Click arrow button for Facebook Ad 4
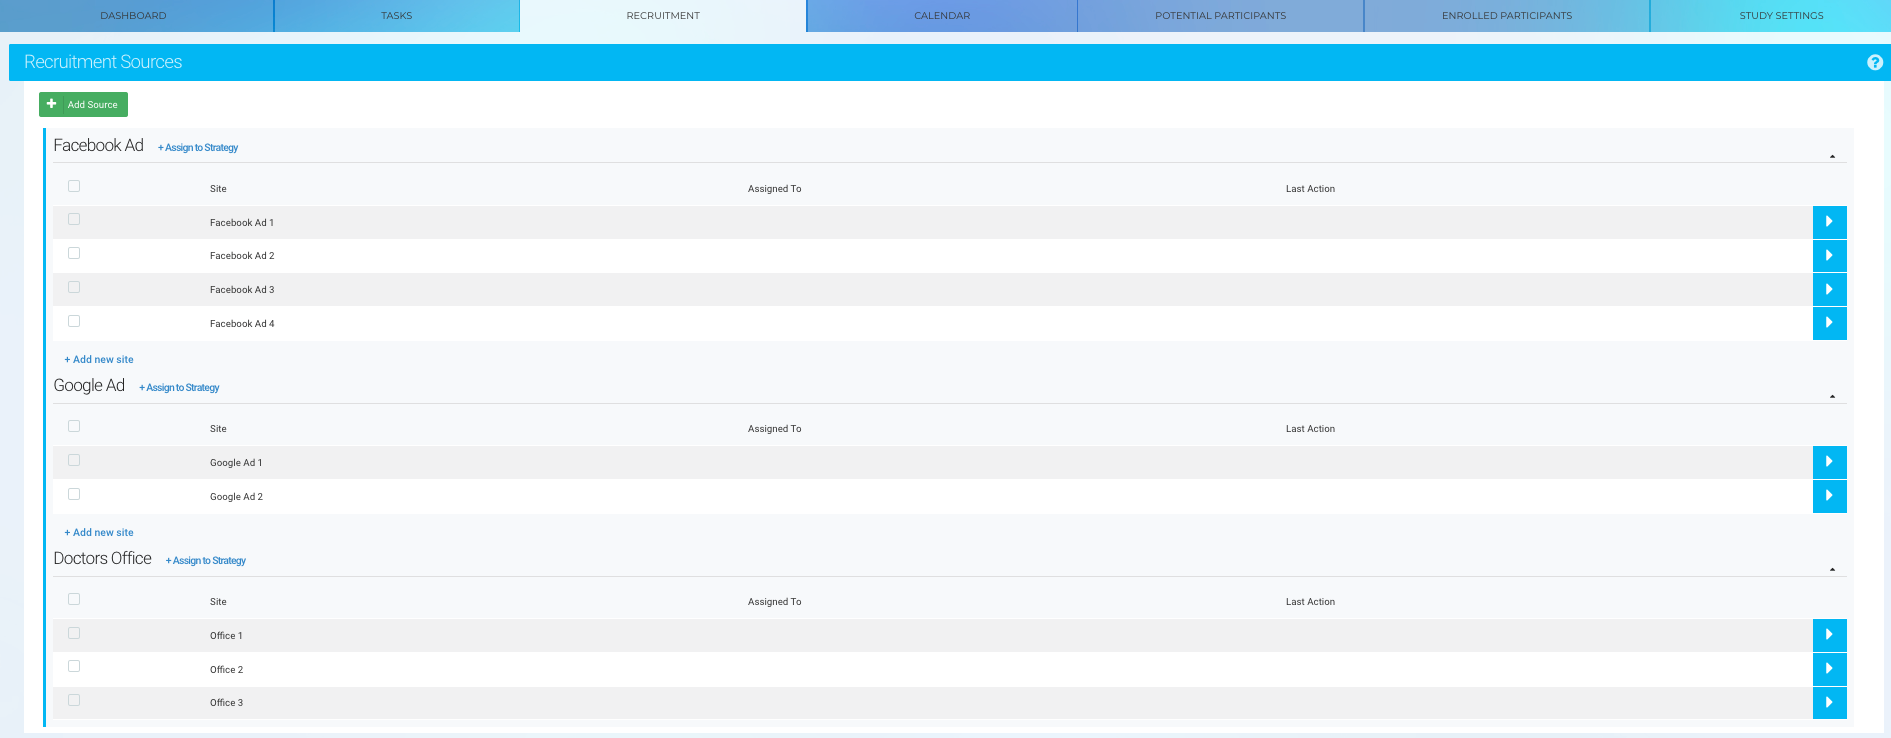This screenshot has height=738, width=1891. [x=1829, y=323]
